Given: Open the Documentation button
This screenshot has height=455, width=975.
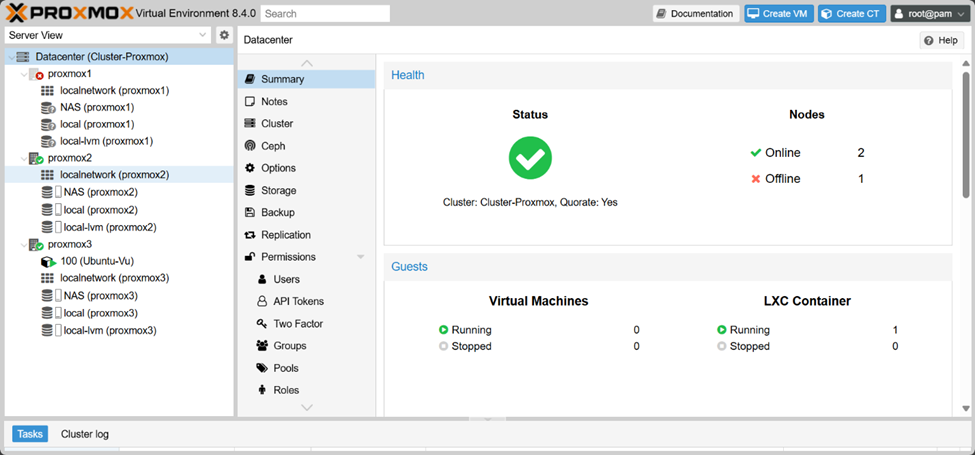Looking at the screenshot, I should click(696, 14).
